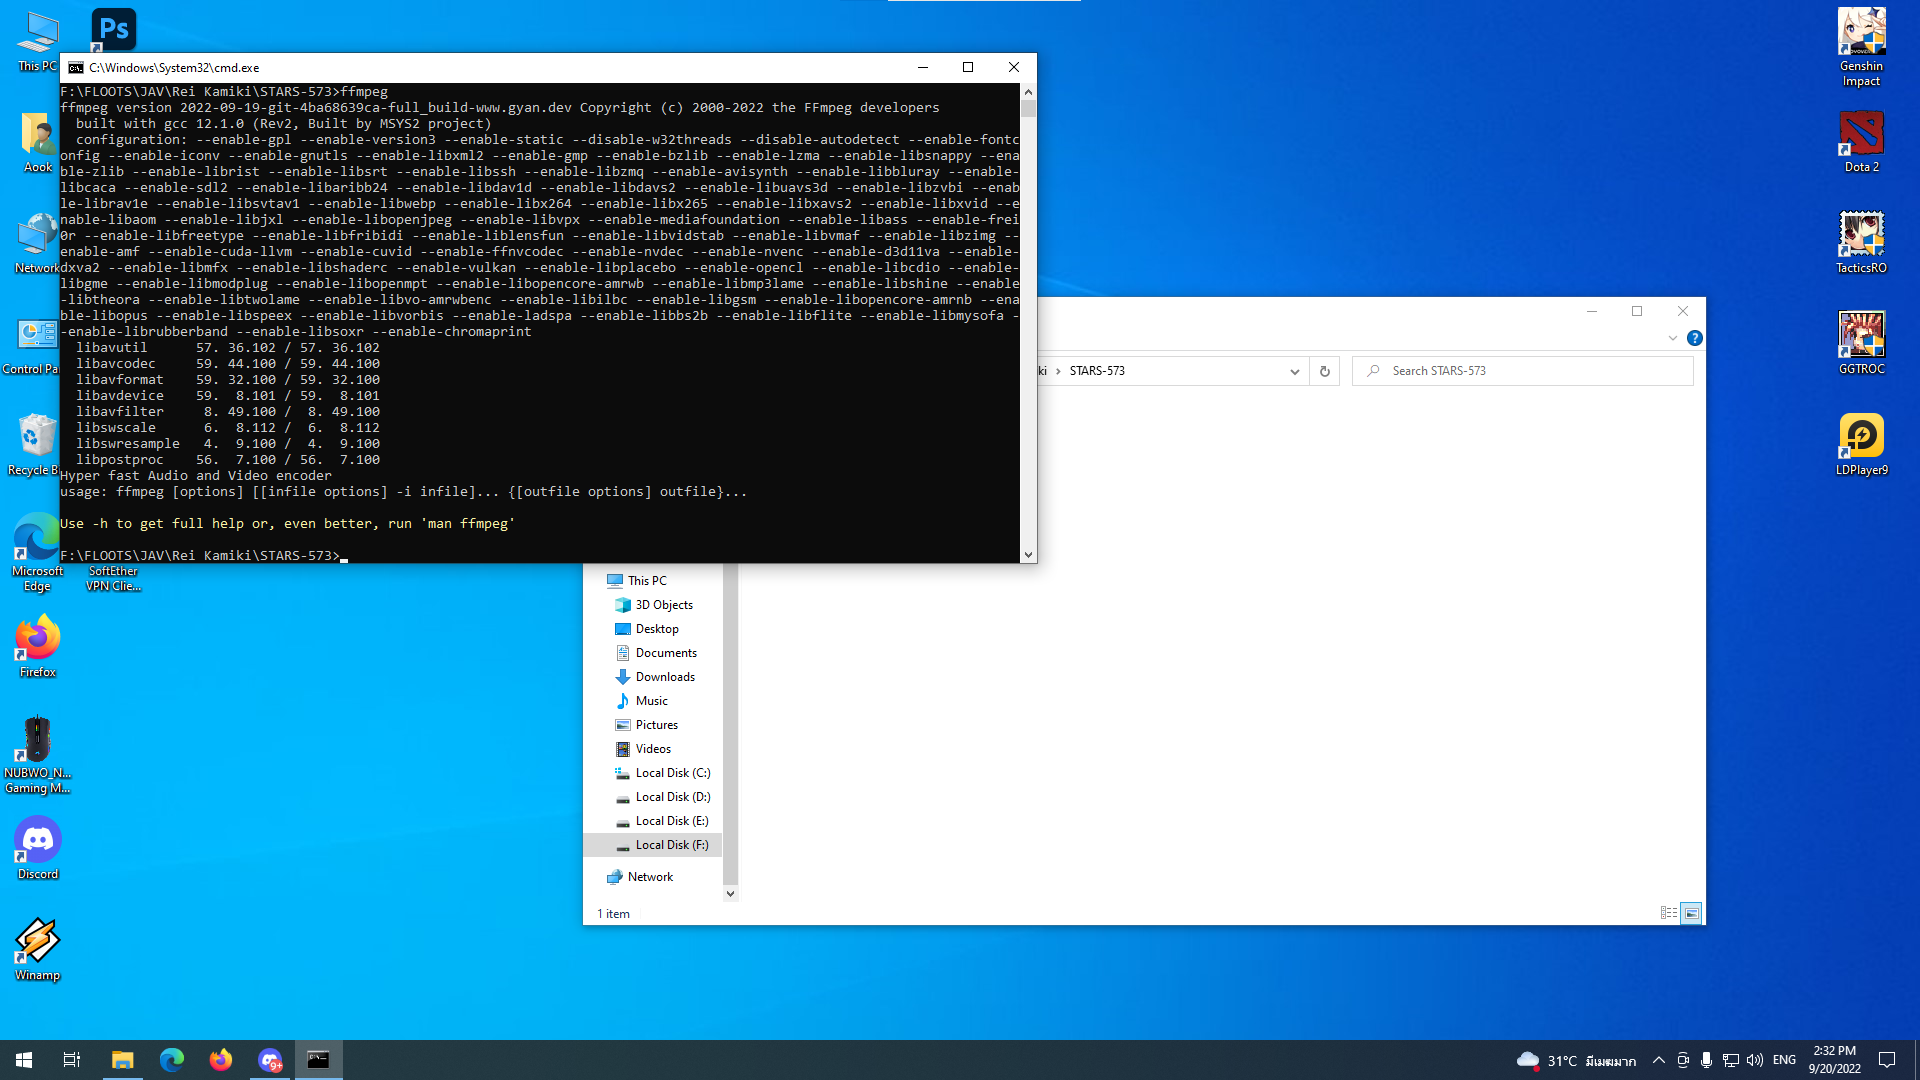This screenshot has height=1080, width=1920.
Task: Select Music in navigation pane
Action: [x=651, y=701]
